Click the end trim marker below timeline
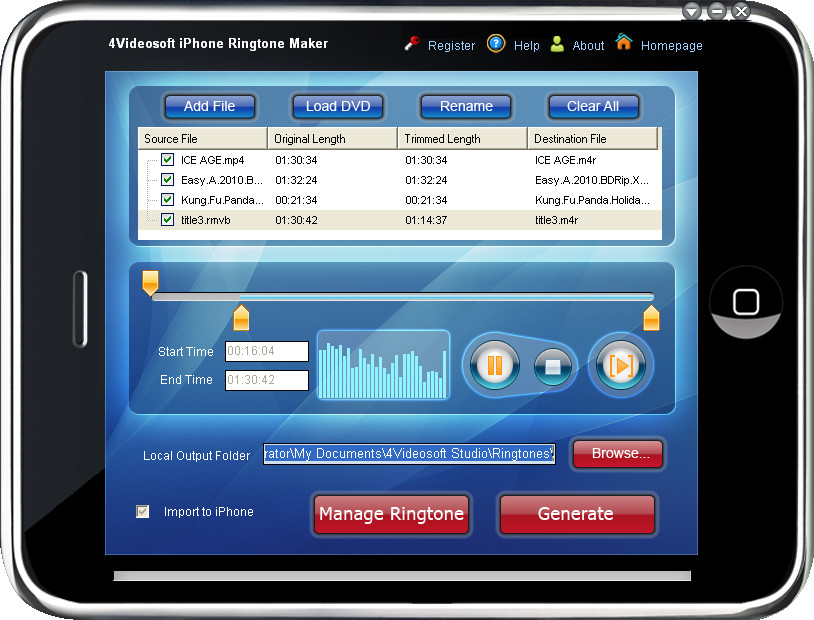 (651, 318)
